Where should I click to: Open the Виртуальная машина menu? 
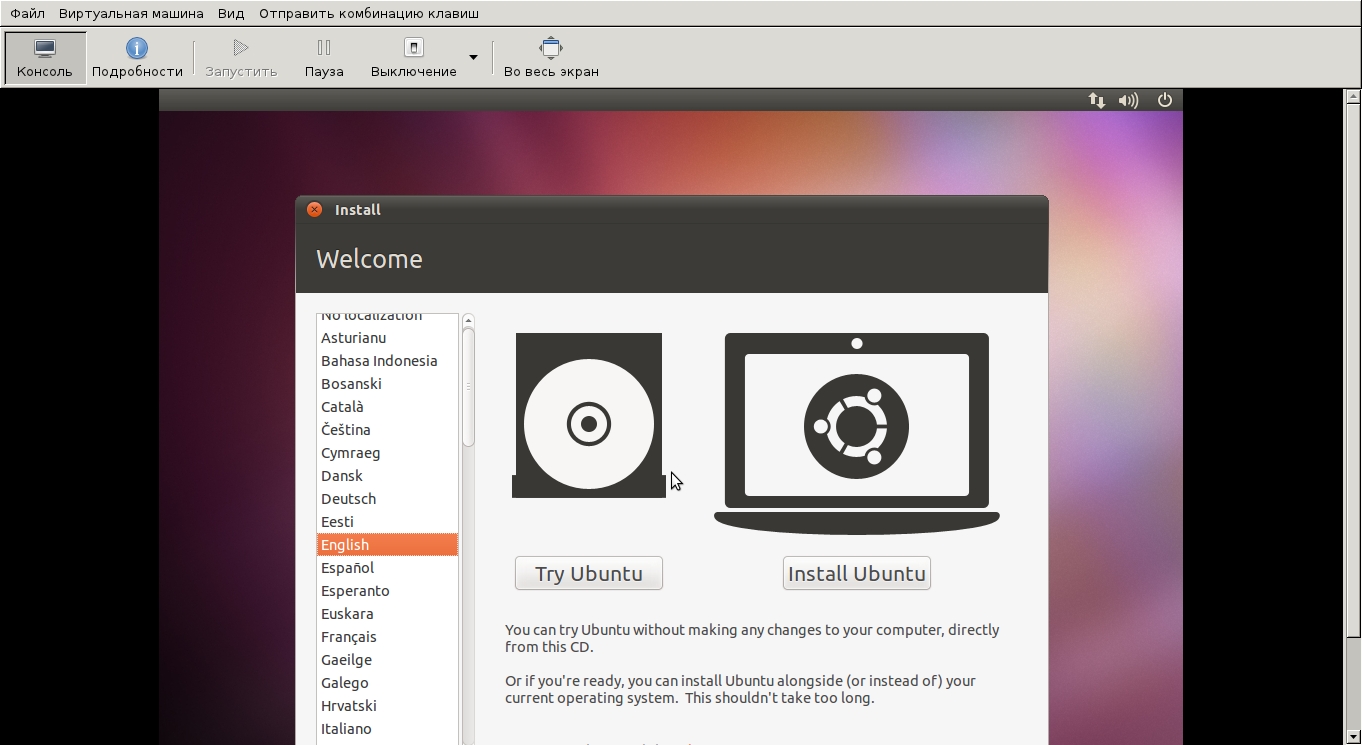coord(131,14)
